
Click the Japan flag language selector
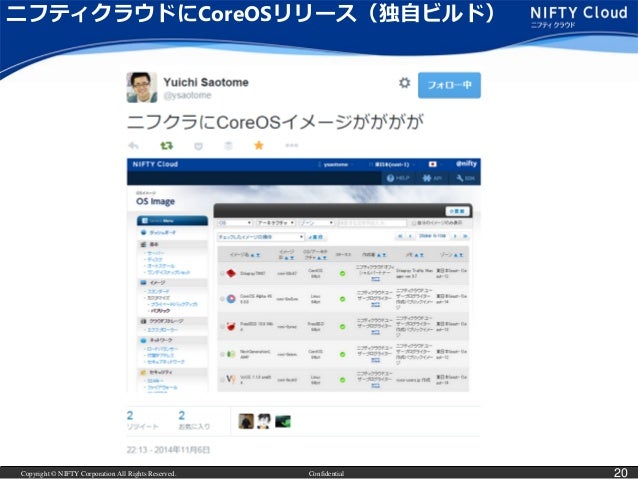[x=433, y=164]
